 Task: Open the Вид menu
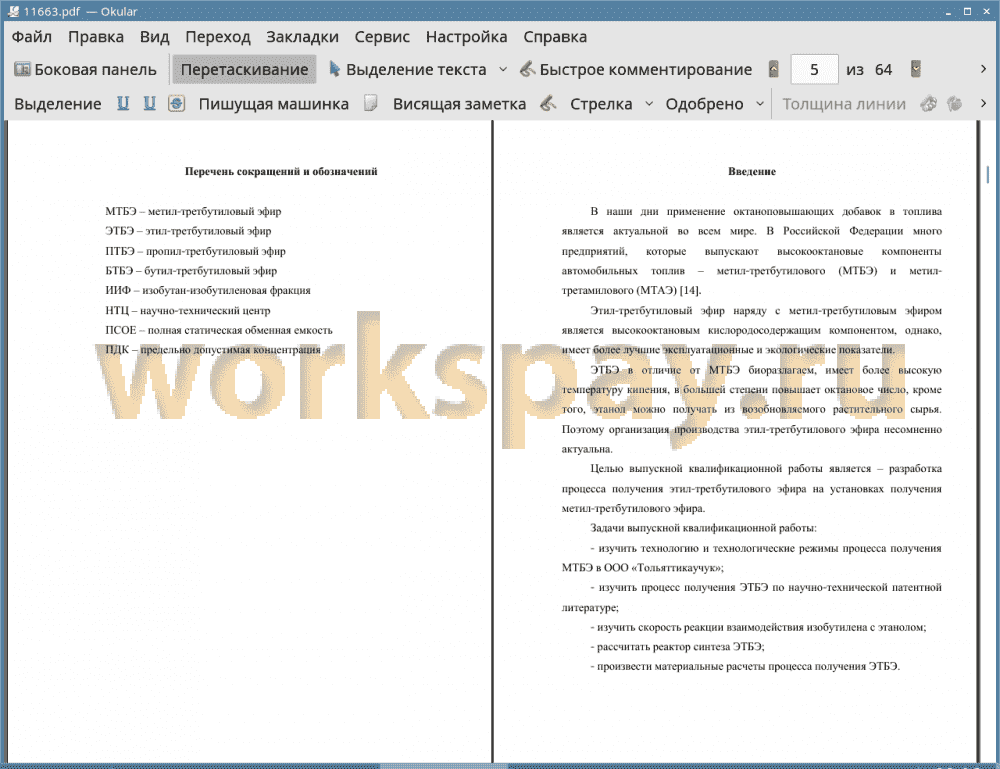154,37
